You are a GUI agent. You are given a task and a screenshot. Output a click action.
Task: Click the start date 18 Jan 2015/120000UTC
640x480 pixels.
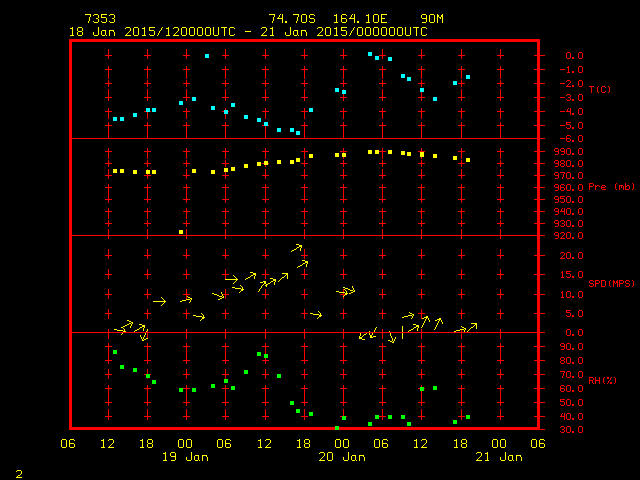click(x=152, y=31)
